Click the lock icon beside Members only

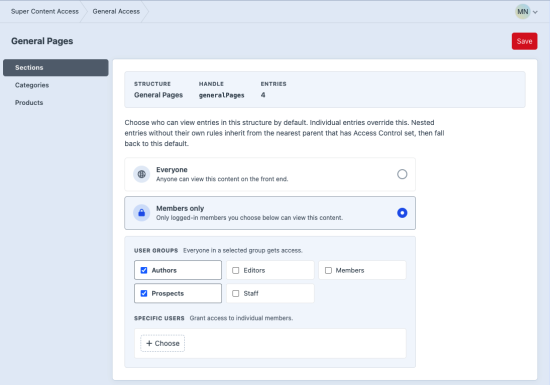pos(141,213)
